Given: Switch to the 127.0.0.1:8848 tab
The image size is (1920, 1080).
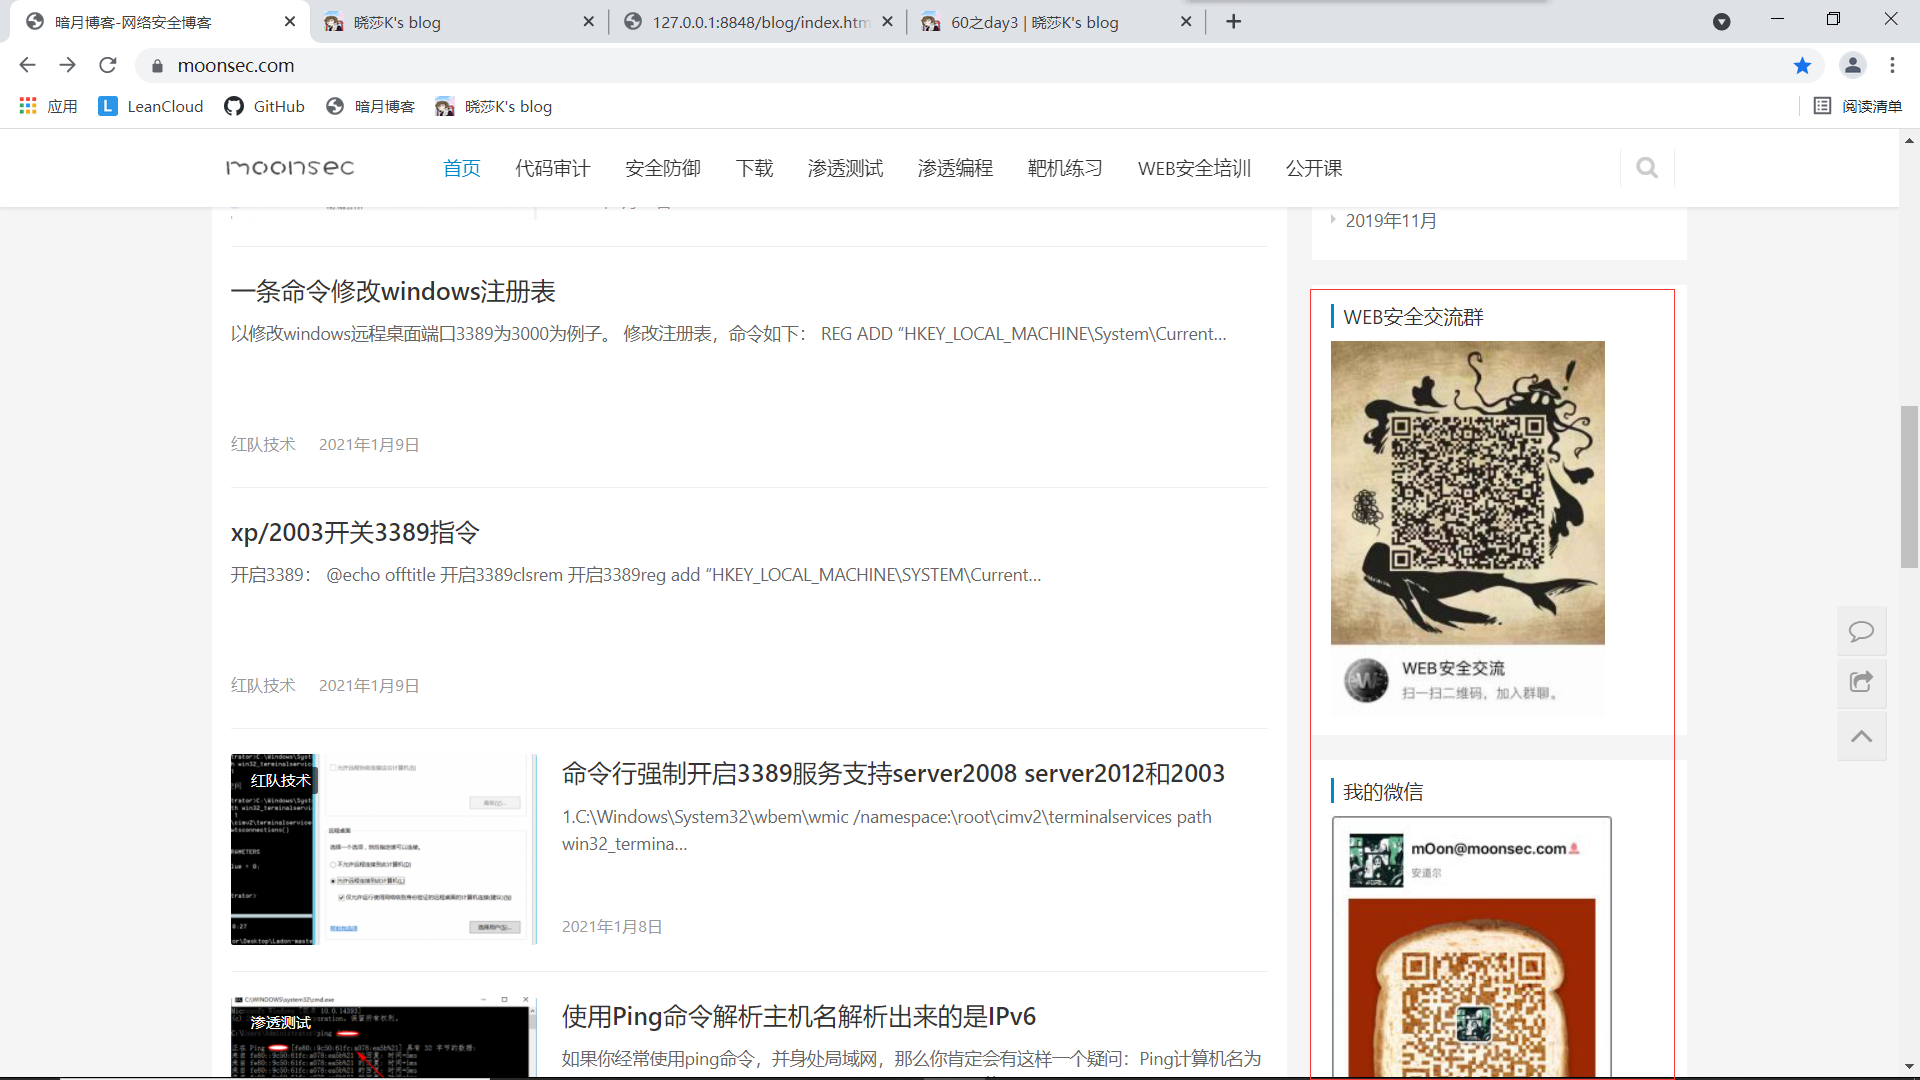Looking at the screenshot, I should [x=757, y=22].
